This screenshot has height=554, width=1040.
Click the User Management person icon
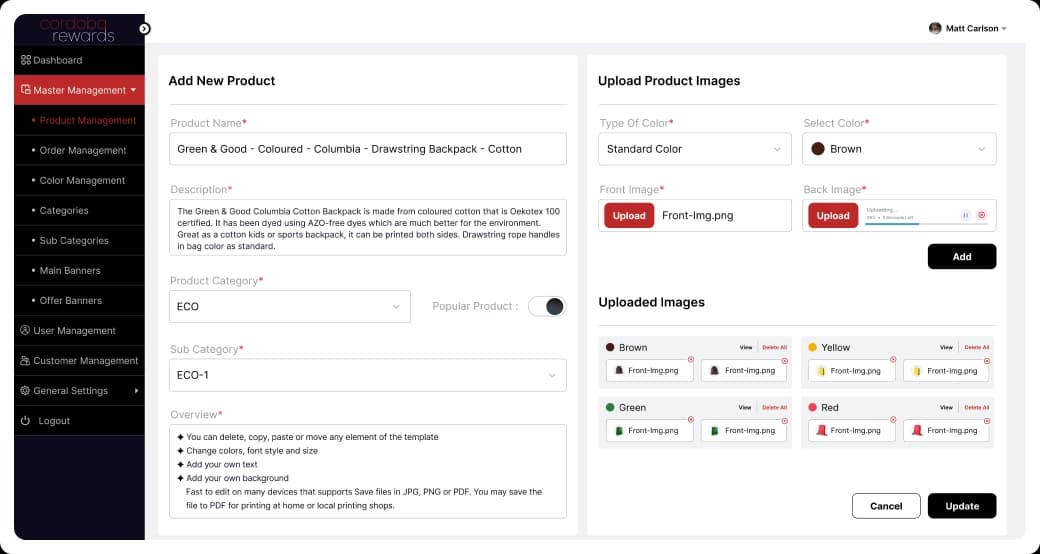(x=25, y=330)
